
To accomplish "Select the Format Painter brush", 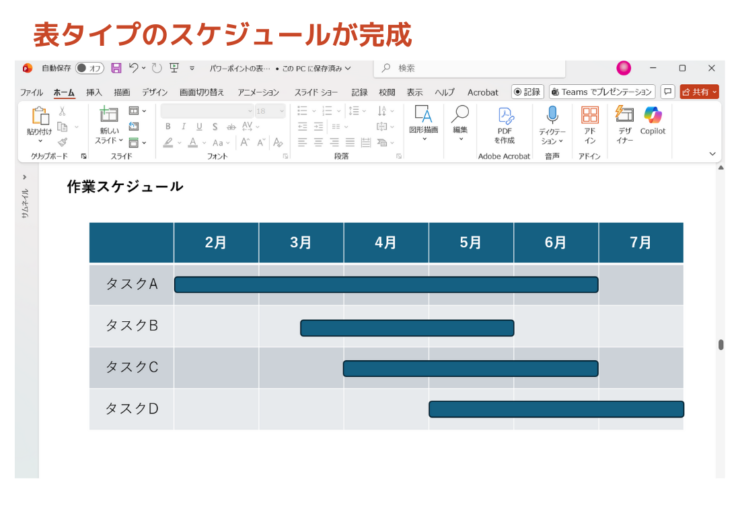I will (62, 142).
